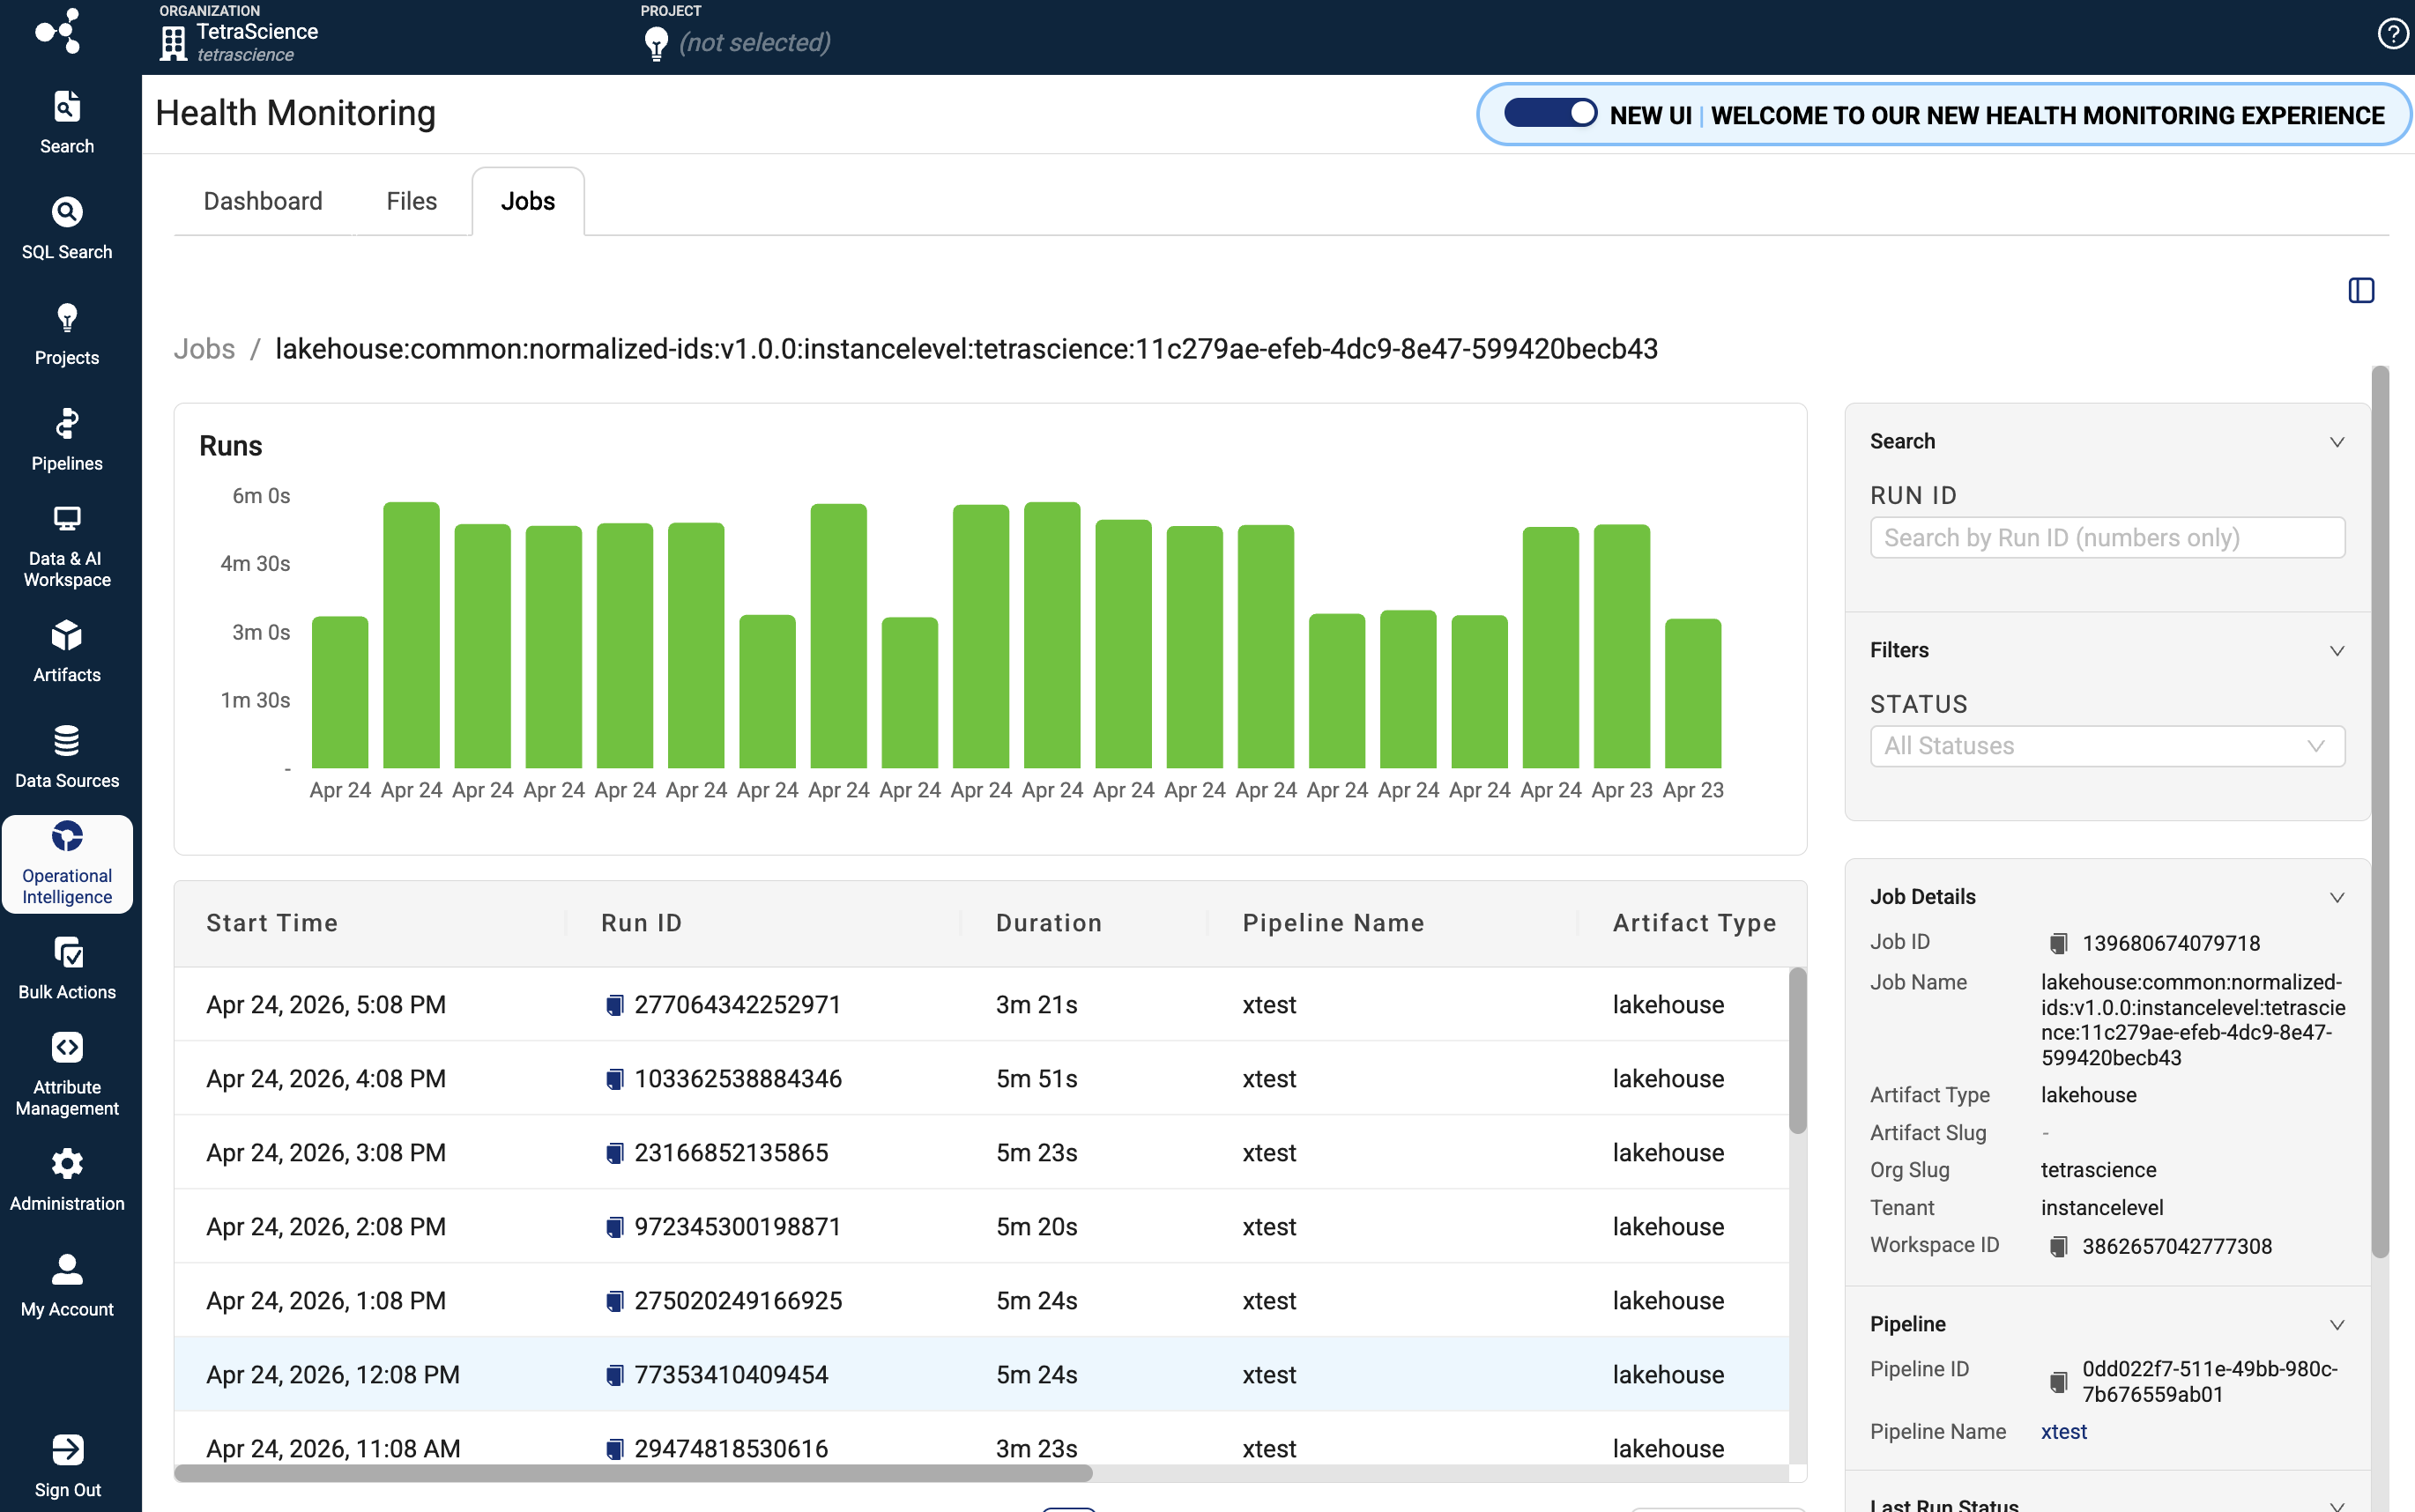
Task: Switch to the Files tab
Action: pos(411,201)
